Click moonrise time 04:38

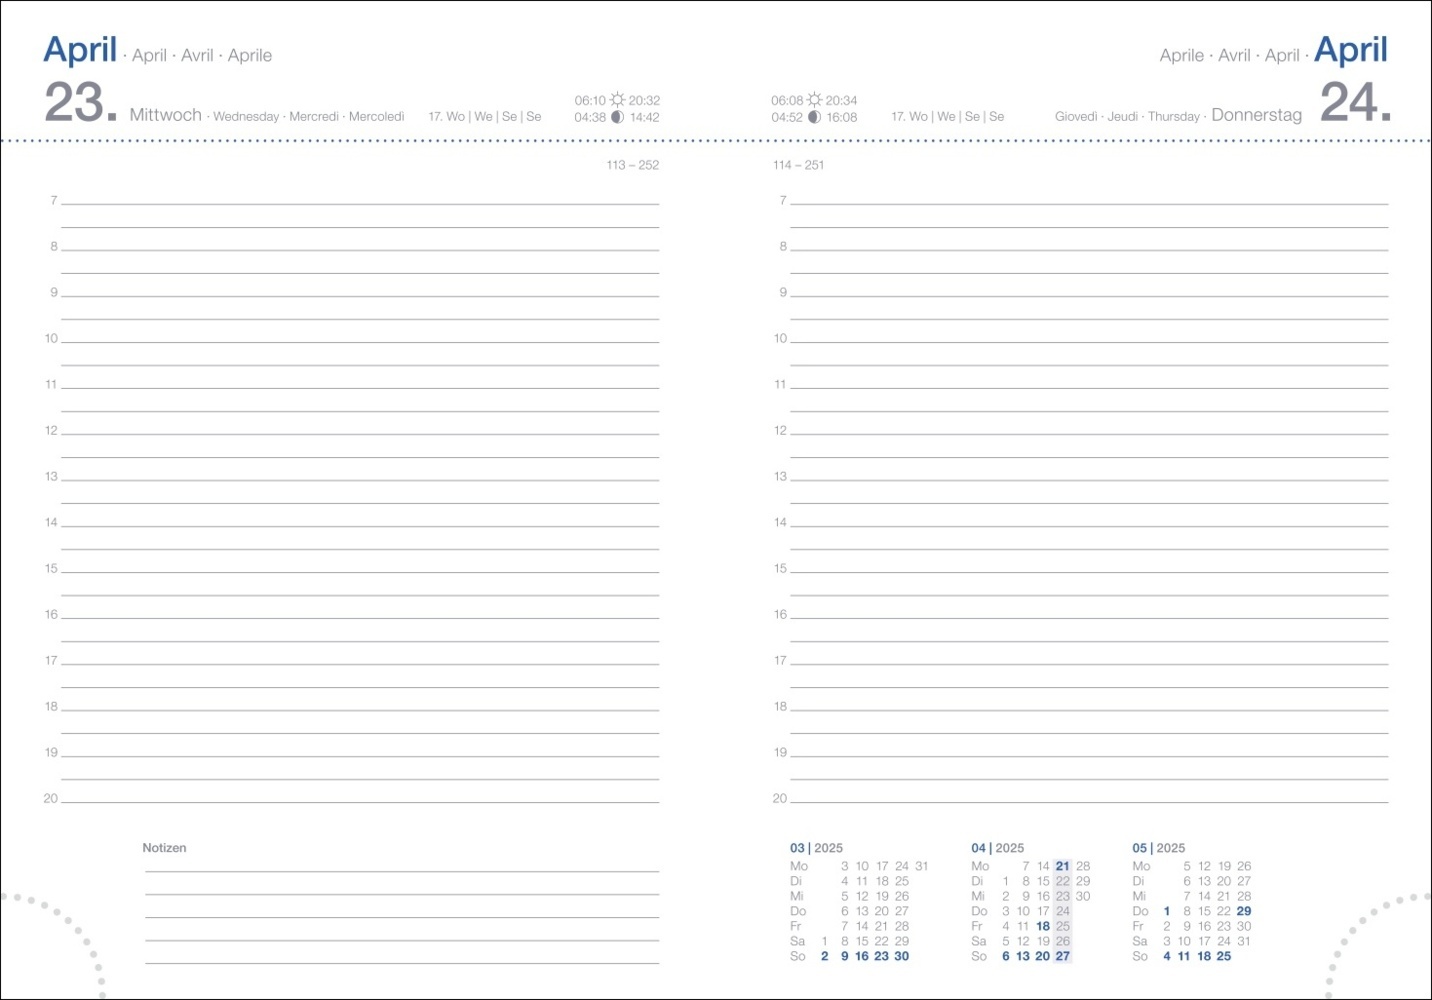pyautogui.click(x=590, y=118)
